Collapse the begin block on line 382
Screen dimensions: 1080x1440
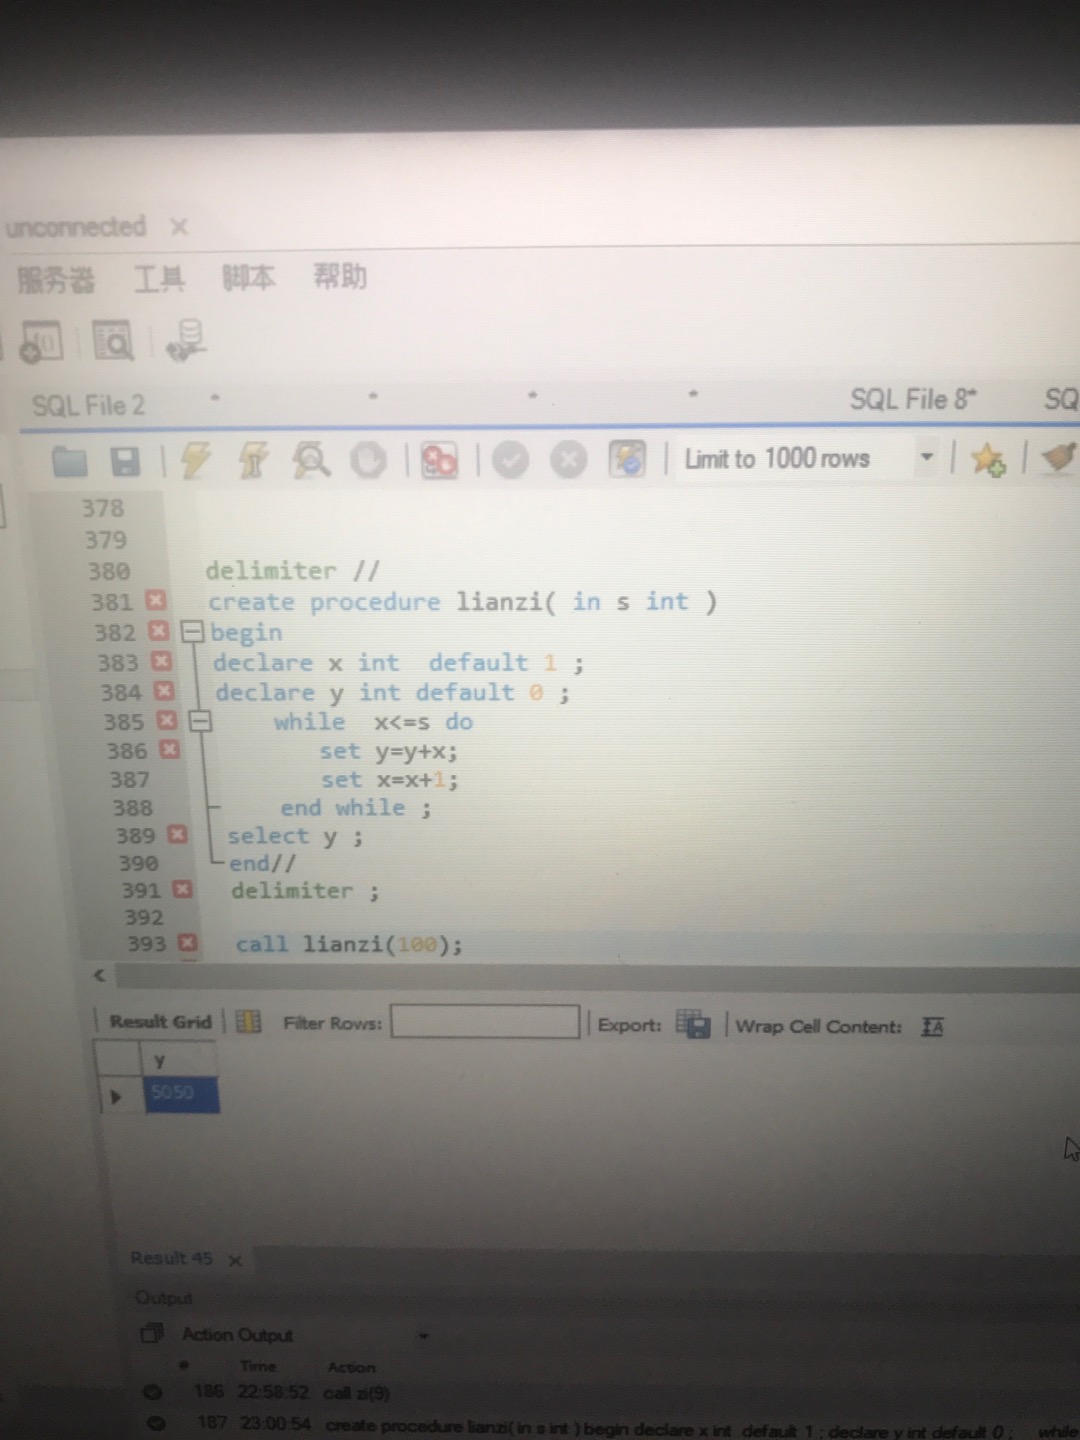click(193, 631)
